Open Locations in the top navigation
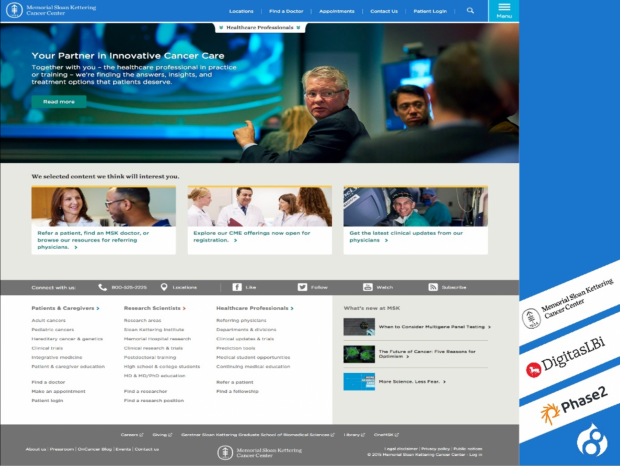Viewport: 620px width, 466px height. coord(241,11)
